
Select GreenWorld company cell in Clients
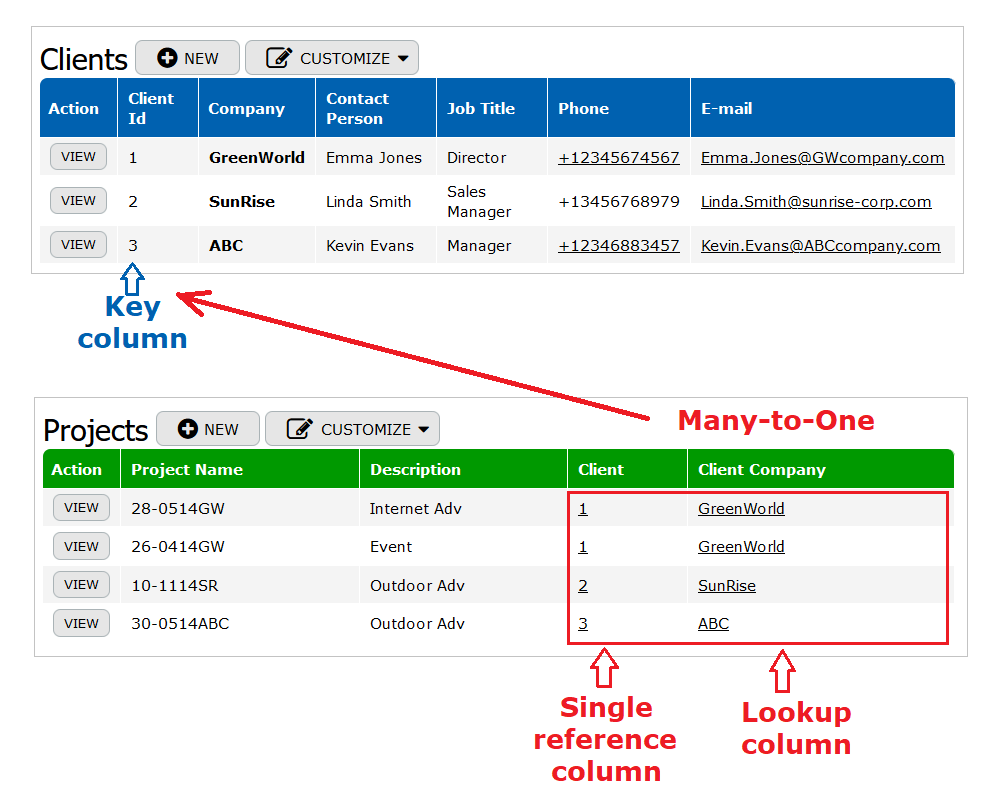point(257,157)
